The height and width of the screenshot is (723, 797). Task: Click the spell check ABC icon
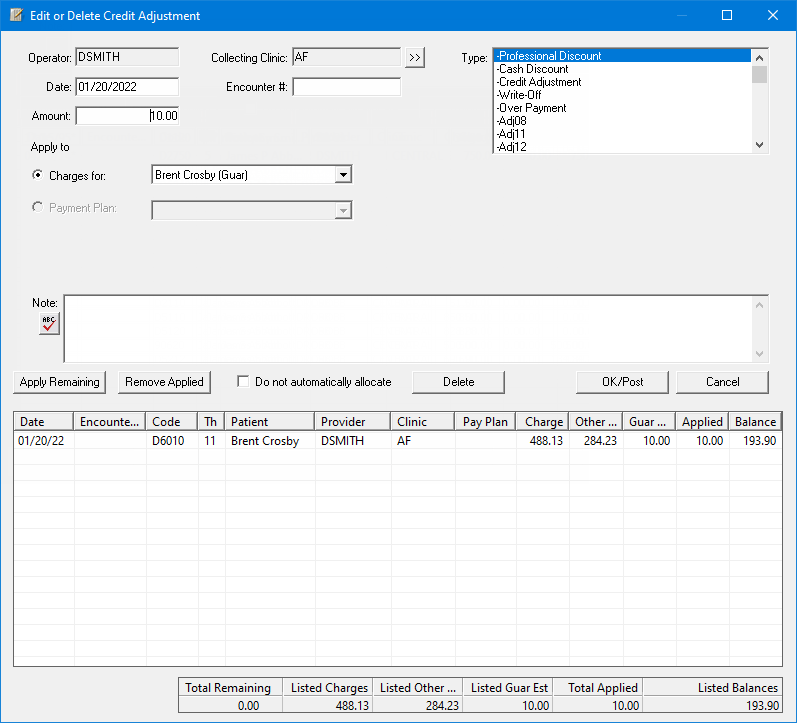click(49, 323)
